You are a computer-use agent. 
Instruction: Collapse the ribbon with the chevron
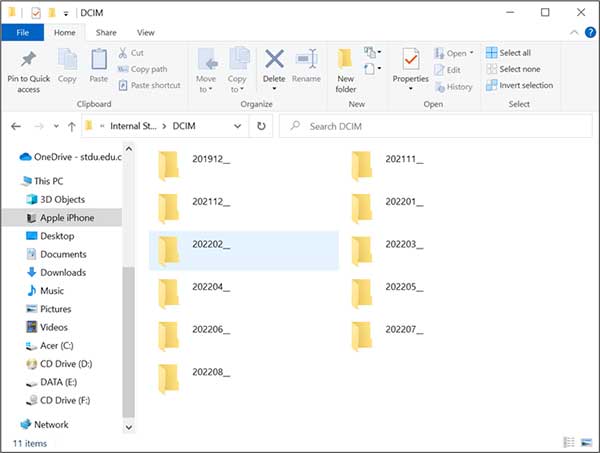pyautogui.click(x=574, y=33)
